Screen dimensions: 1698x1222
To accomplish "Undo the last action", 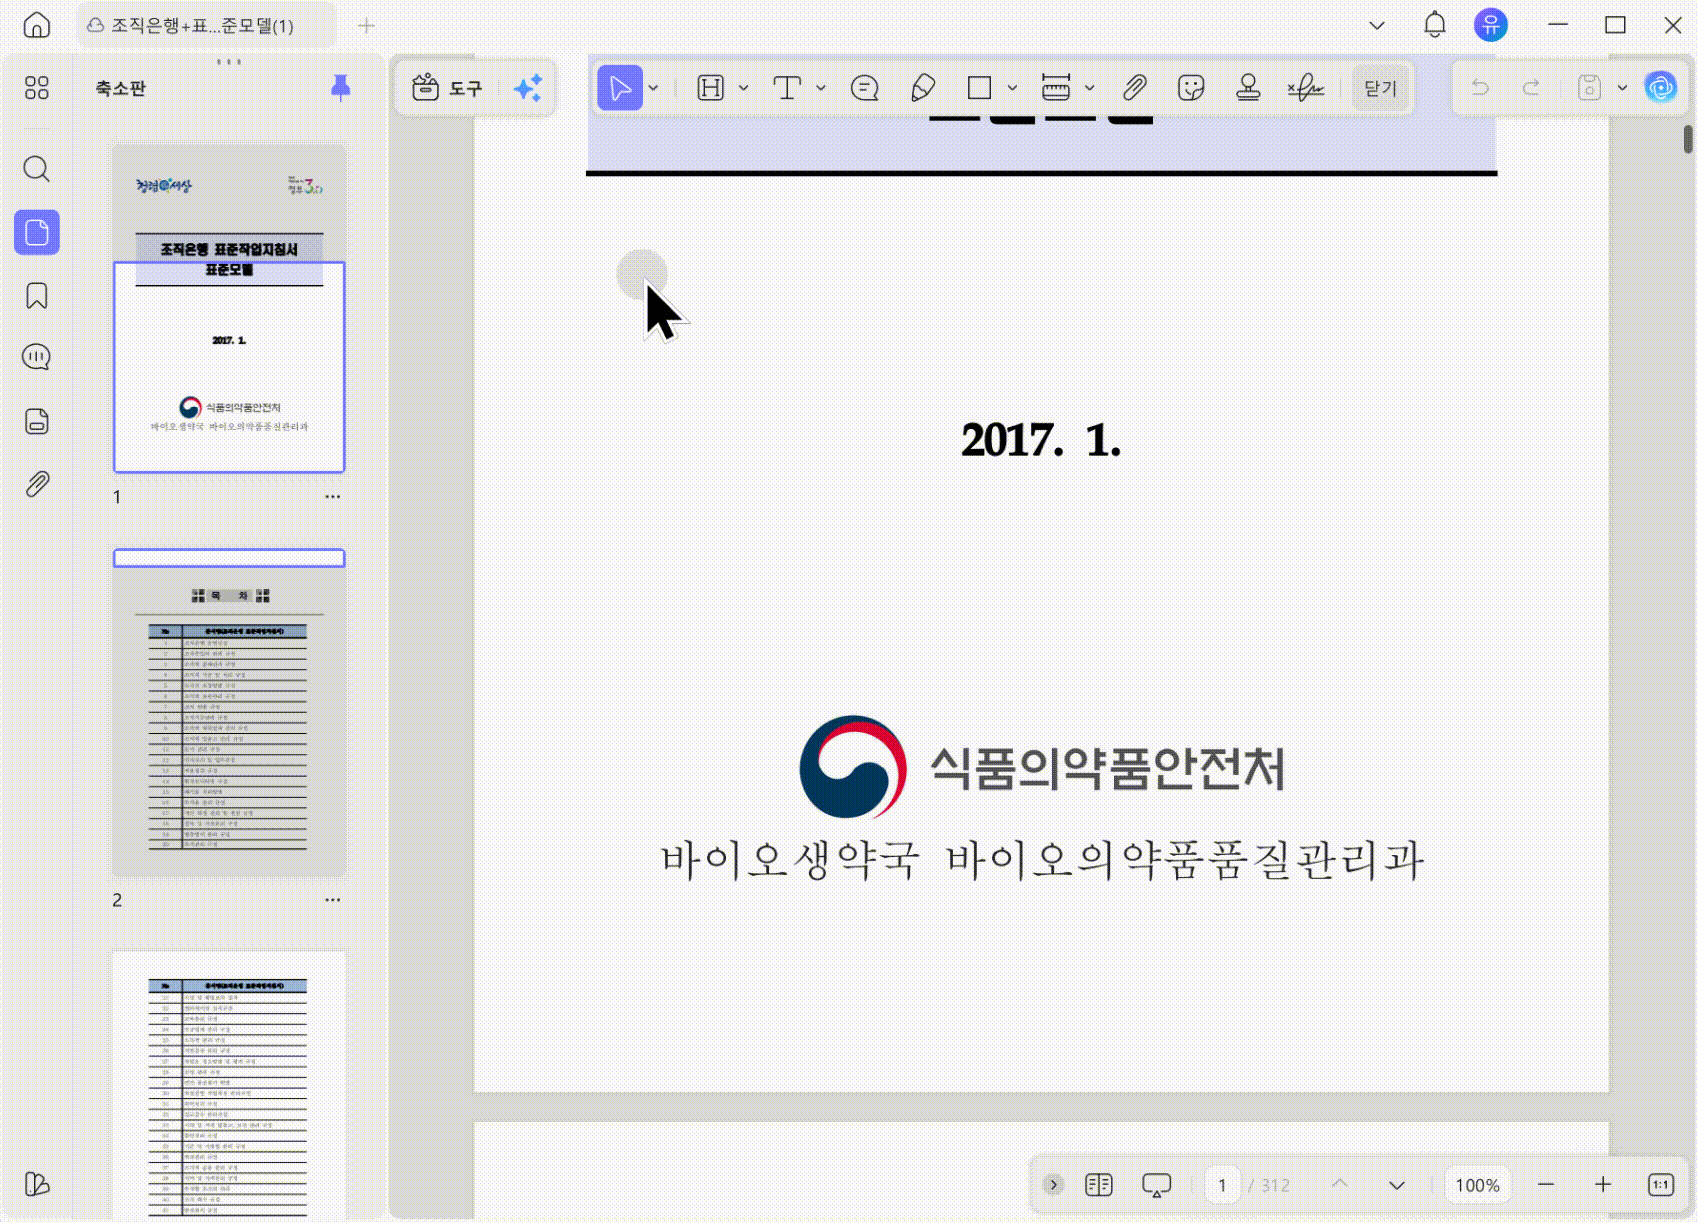I will coord(1481,88).
